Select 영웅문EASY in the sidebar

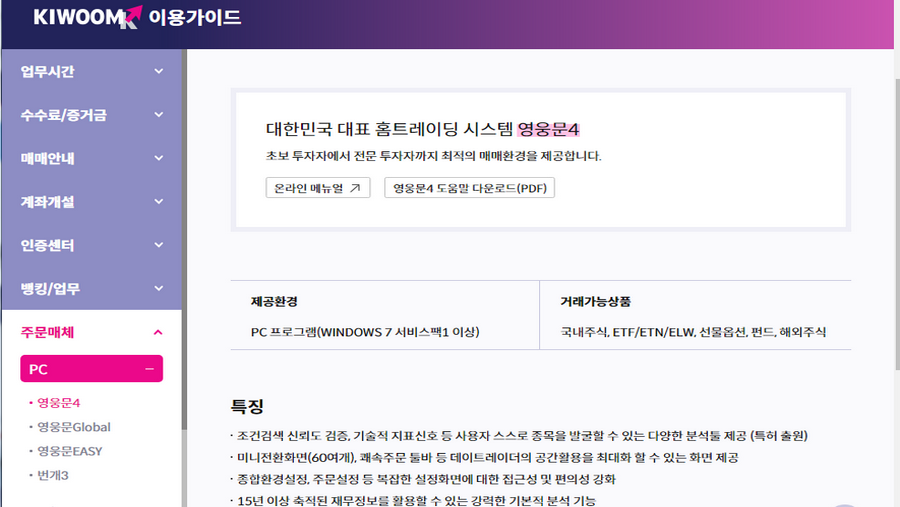click(69, 451)
